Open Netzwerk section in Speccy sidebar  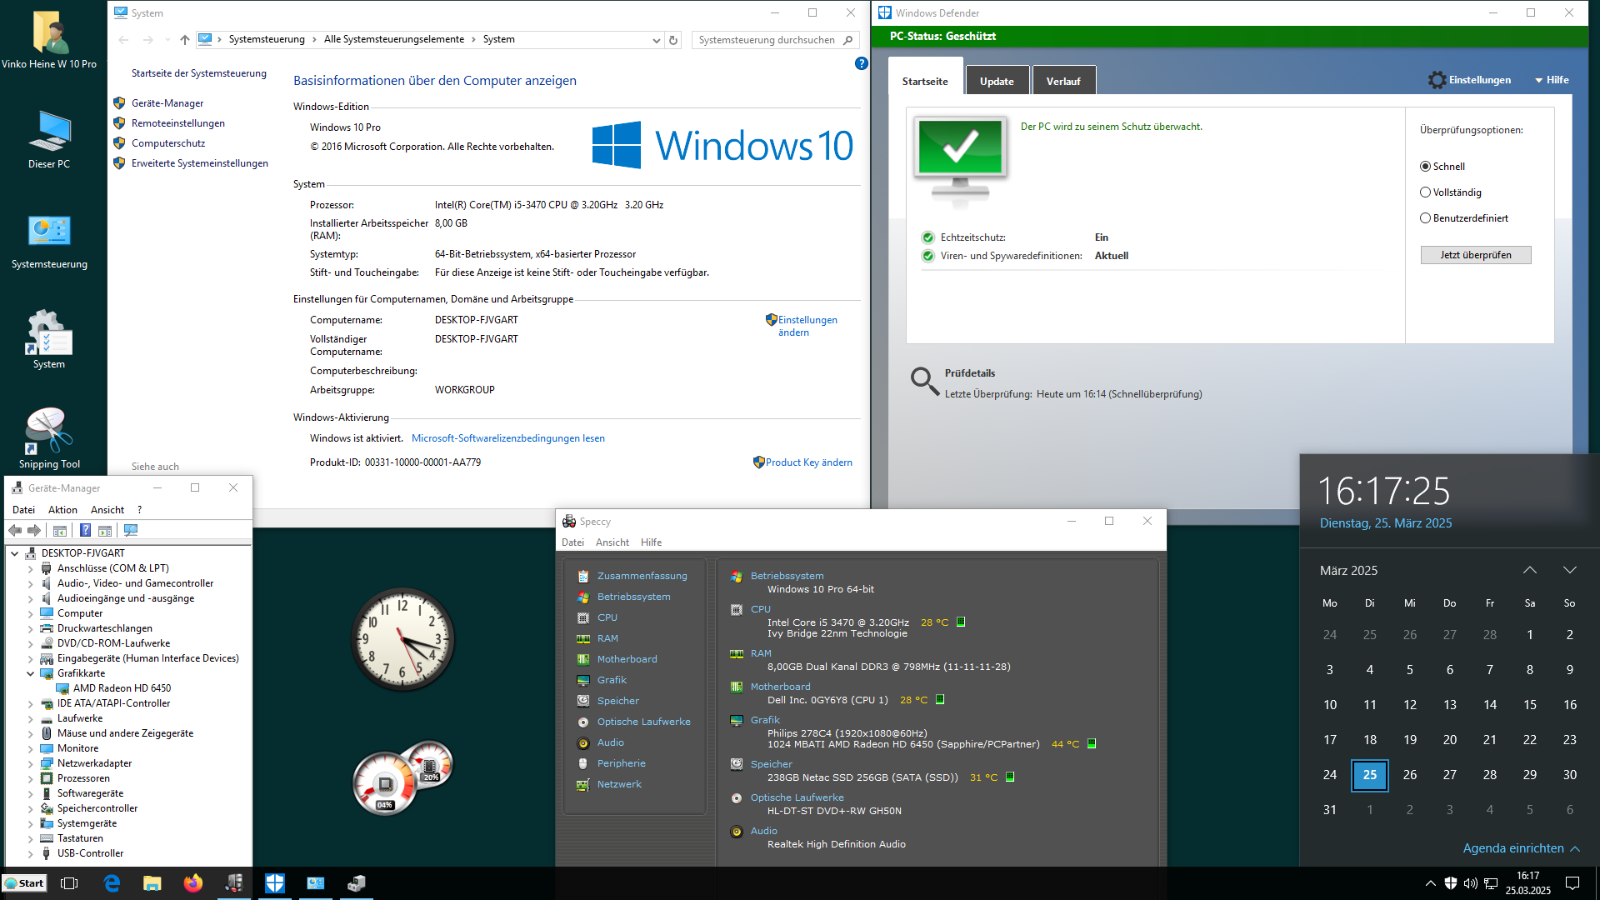point(619,784)
